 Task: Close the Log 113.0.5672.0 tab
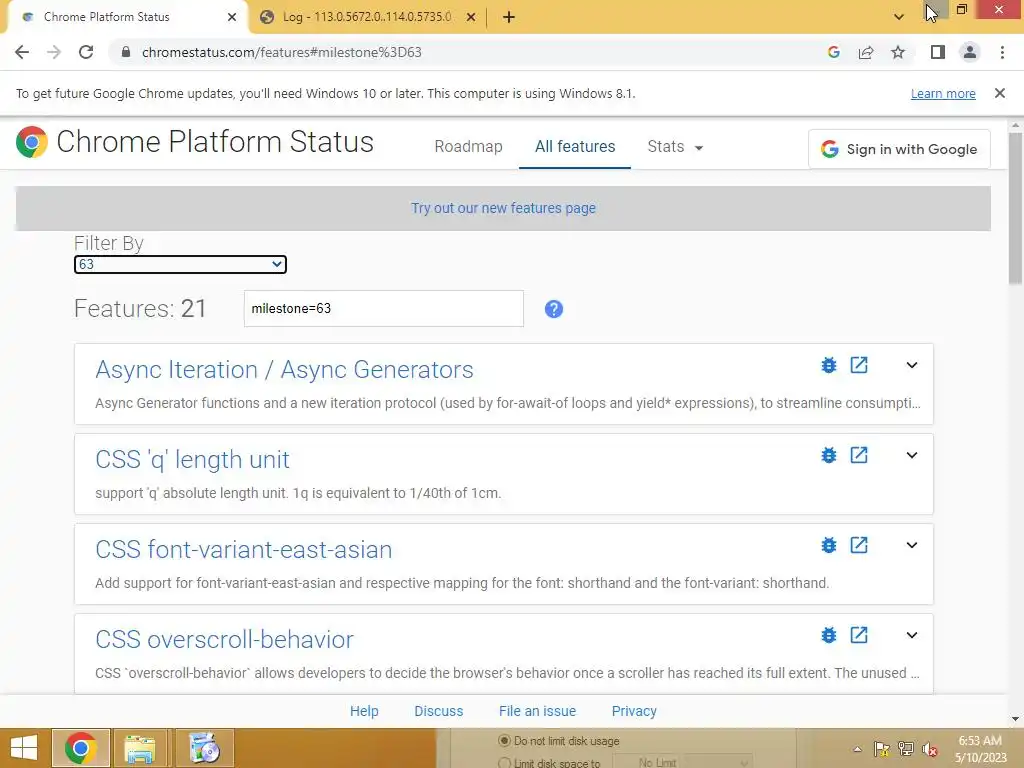471,17
